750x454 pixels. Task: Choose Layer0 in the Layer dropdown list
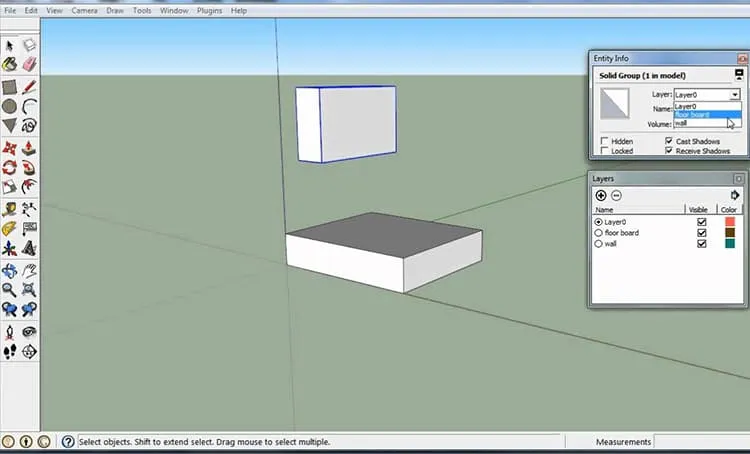(707, 106)
